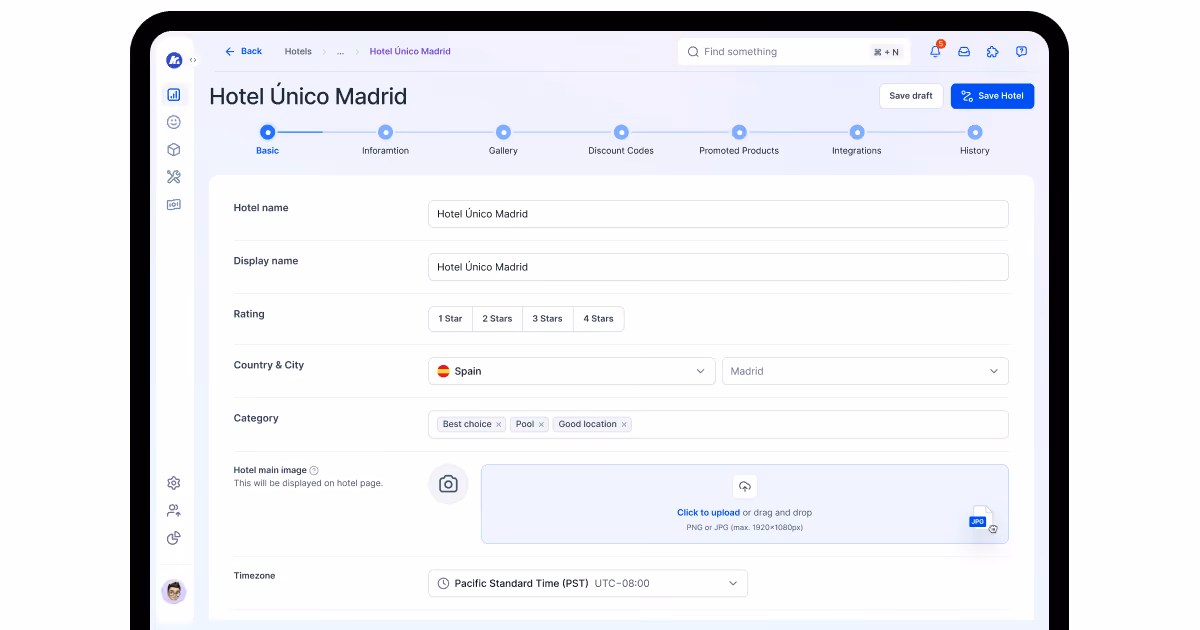Image resolution: width=1200 pixels, height=630 pixels.
Task: Focus the Display name input field
Action: tap(718, 267)
